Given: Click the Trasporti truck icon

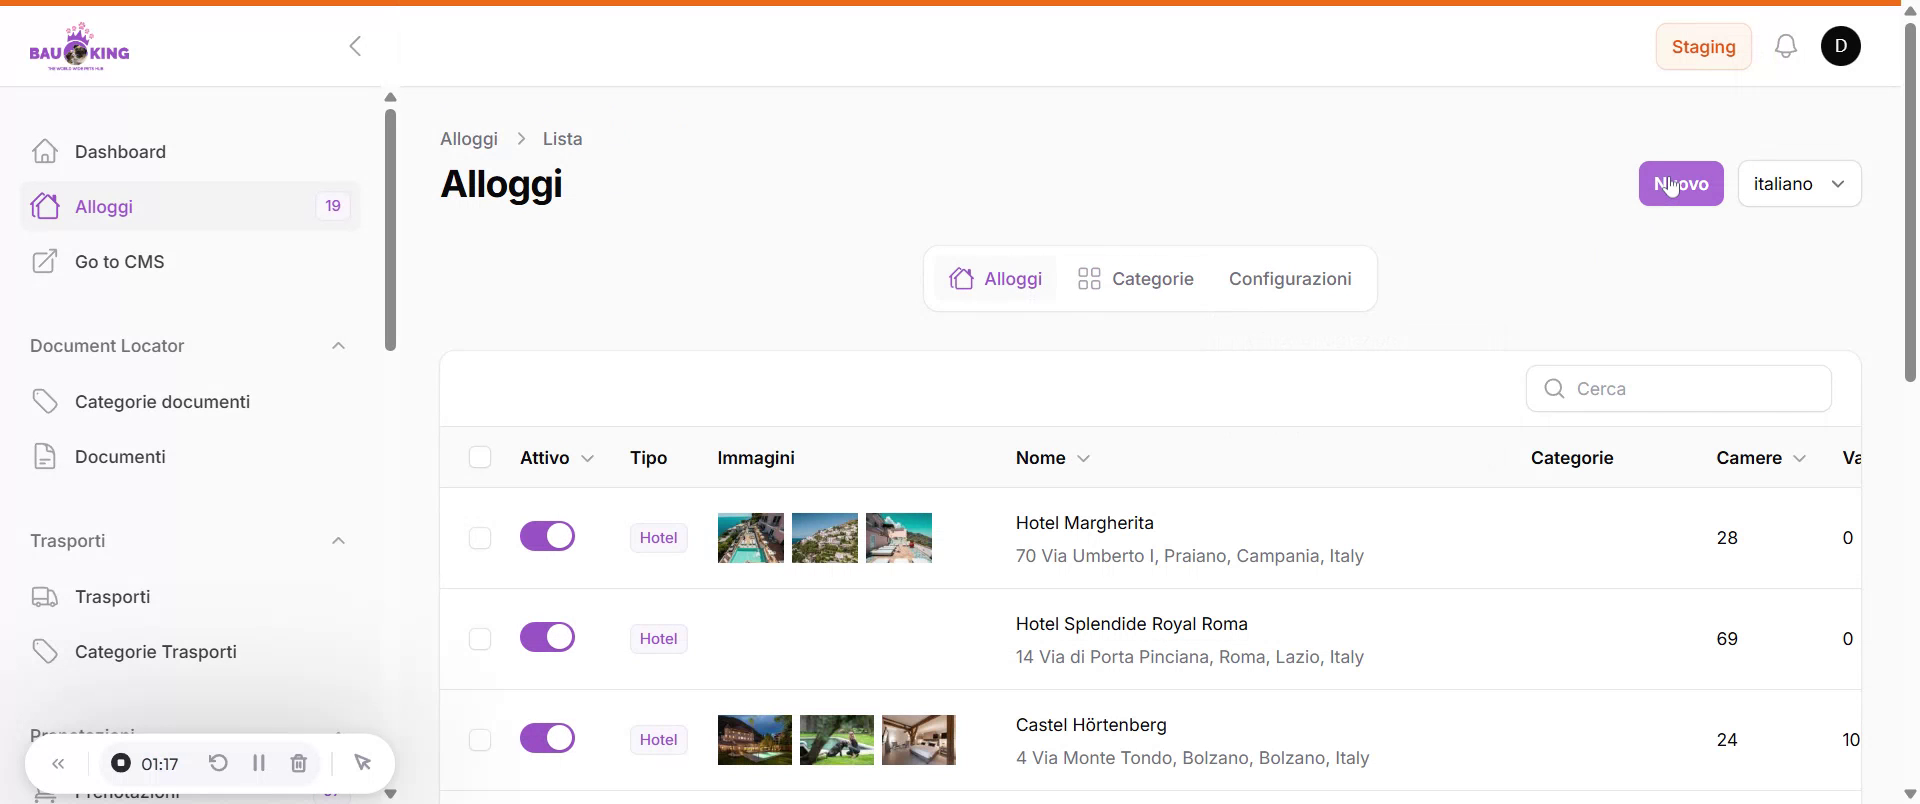Looking at the screenshot, I should pyautogui.click(x=45, y=596).
